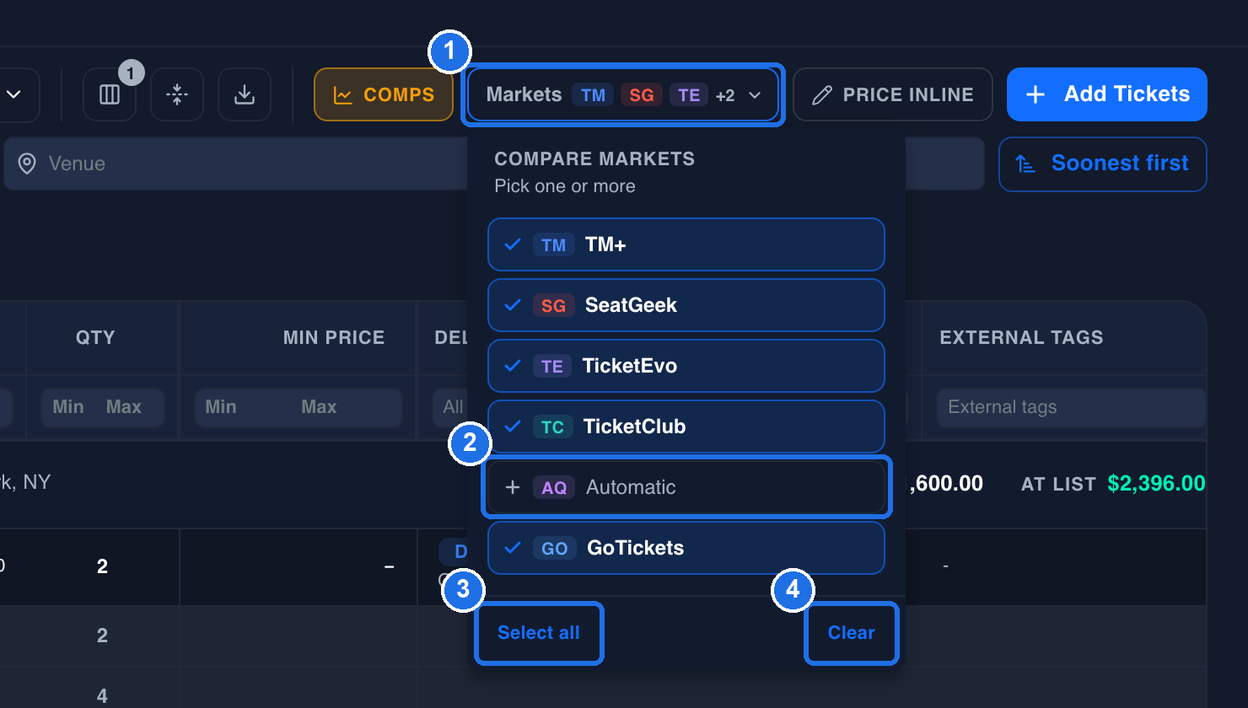
Task: Click the pencil icon on PRICE INLINE
Action: point(822,95)
